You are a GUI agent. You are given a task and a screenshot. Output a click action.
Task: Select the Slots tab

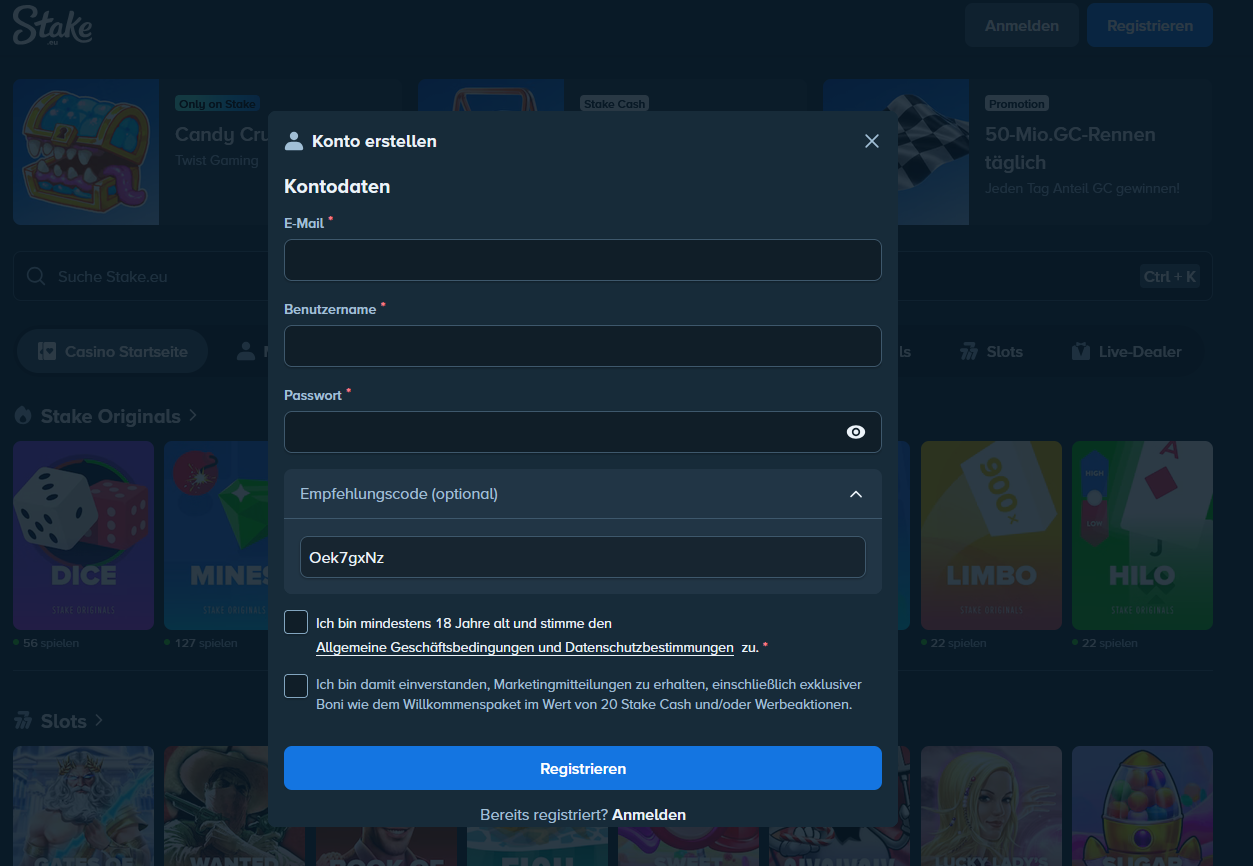pos(991,351)
